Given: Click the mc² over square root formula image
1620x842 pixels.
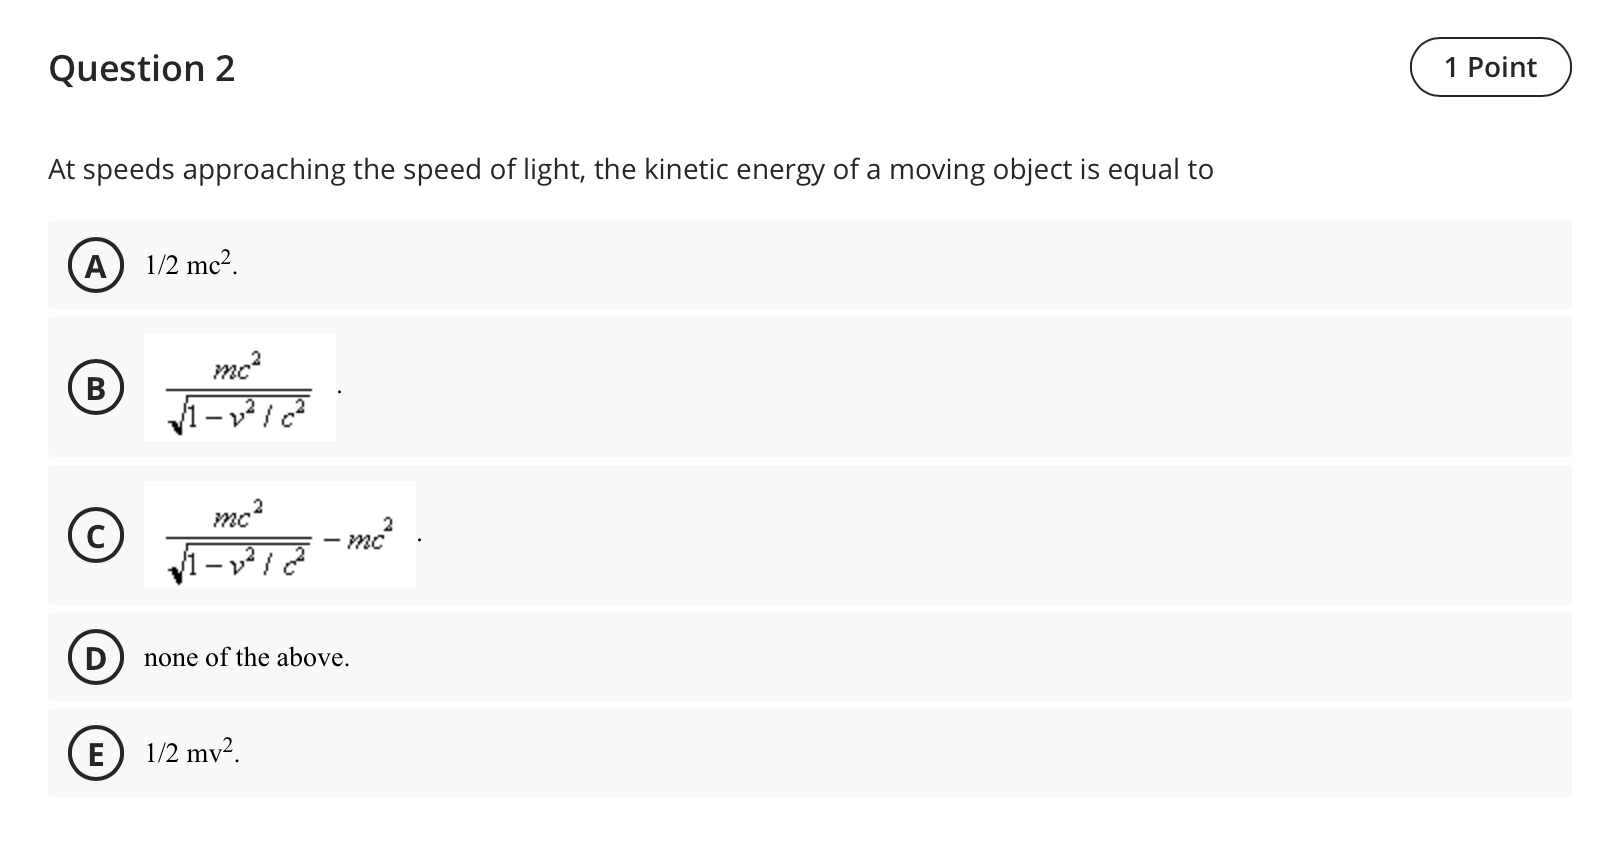Looking at the screenshot, I should (x=240, y=387).
